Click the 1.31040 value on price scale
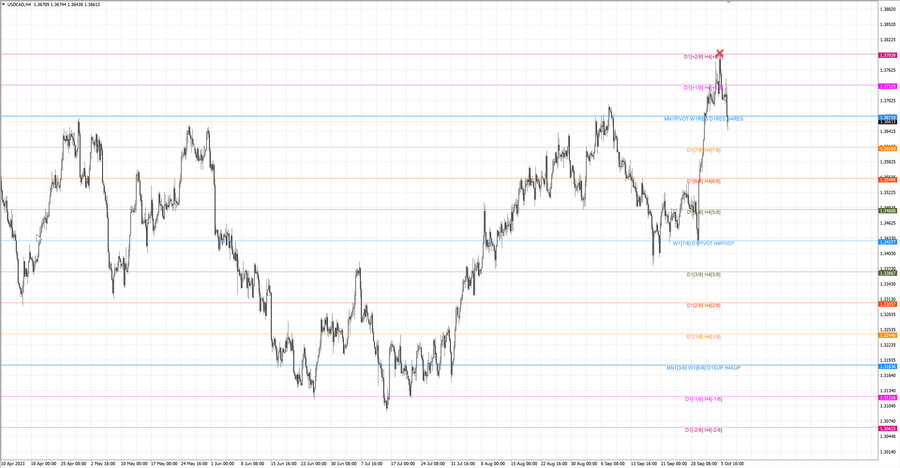The image size is (900, 468). point(889,406)
